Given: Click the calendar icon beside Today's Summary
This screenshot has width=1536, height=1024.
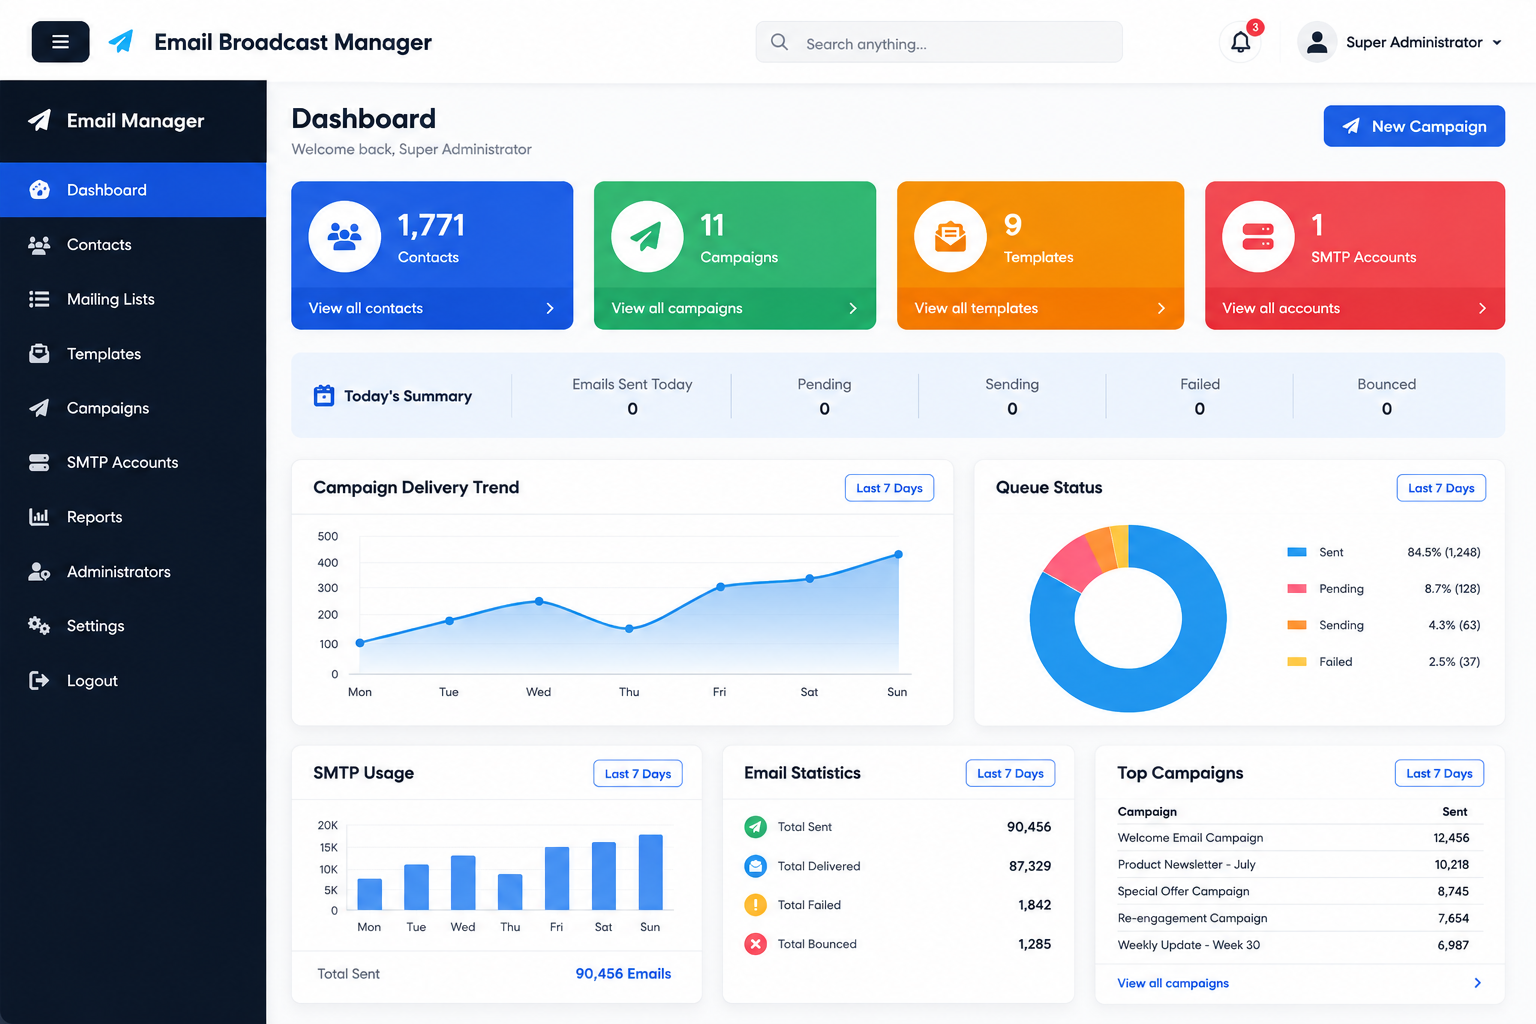Looking at the screenshot, I should point(324,396).
